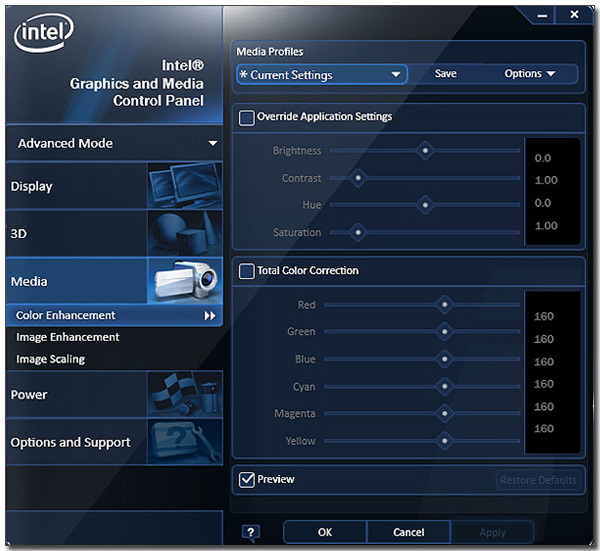
Task: Open Image Scaling submenu item
Action: coord(51,359)
